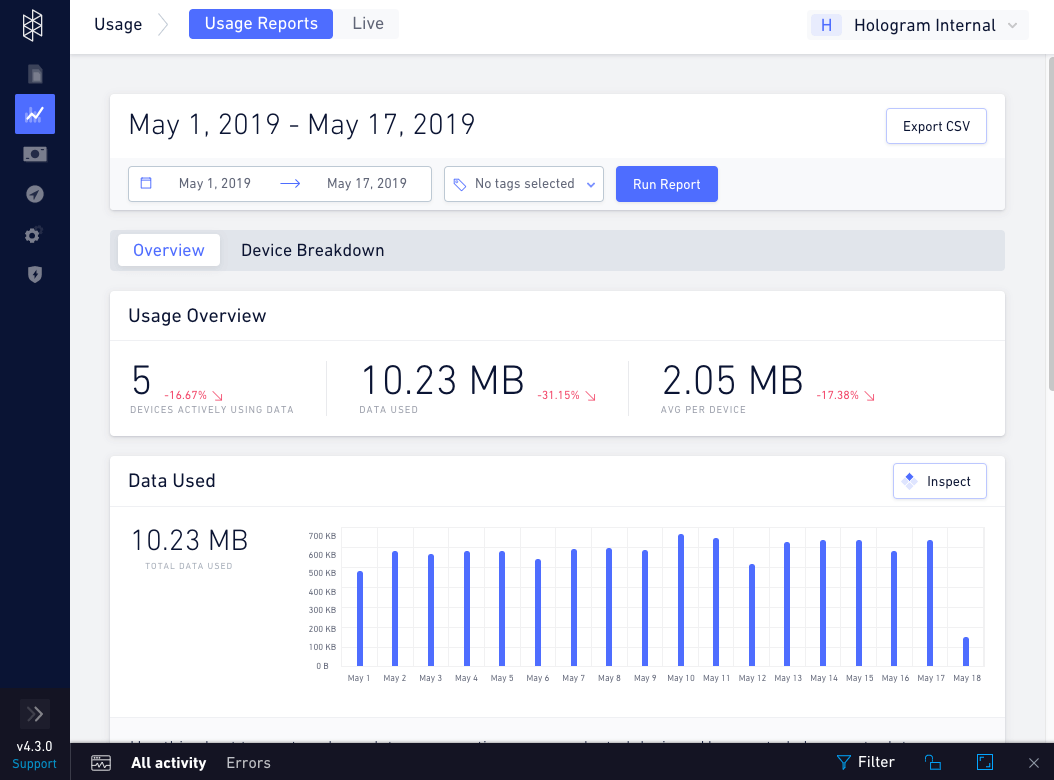This screenshot has width=1054, height=780.
Task: Expand the sidebar with double chevron
Action: pyautogui.click(x=35, y=714)
